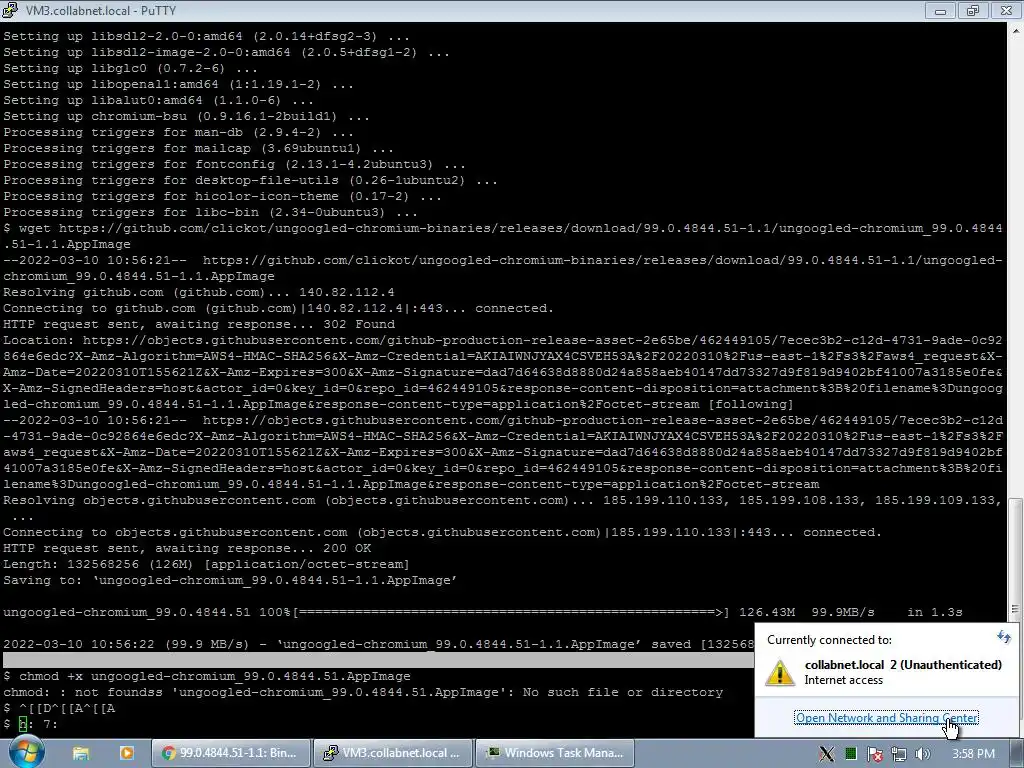The height and width of the screenshot is (768, 1024).
Task: Click the 'chmod: : not found' error line
Action: (x=362, y=692)
